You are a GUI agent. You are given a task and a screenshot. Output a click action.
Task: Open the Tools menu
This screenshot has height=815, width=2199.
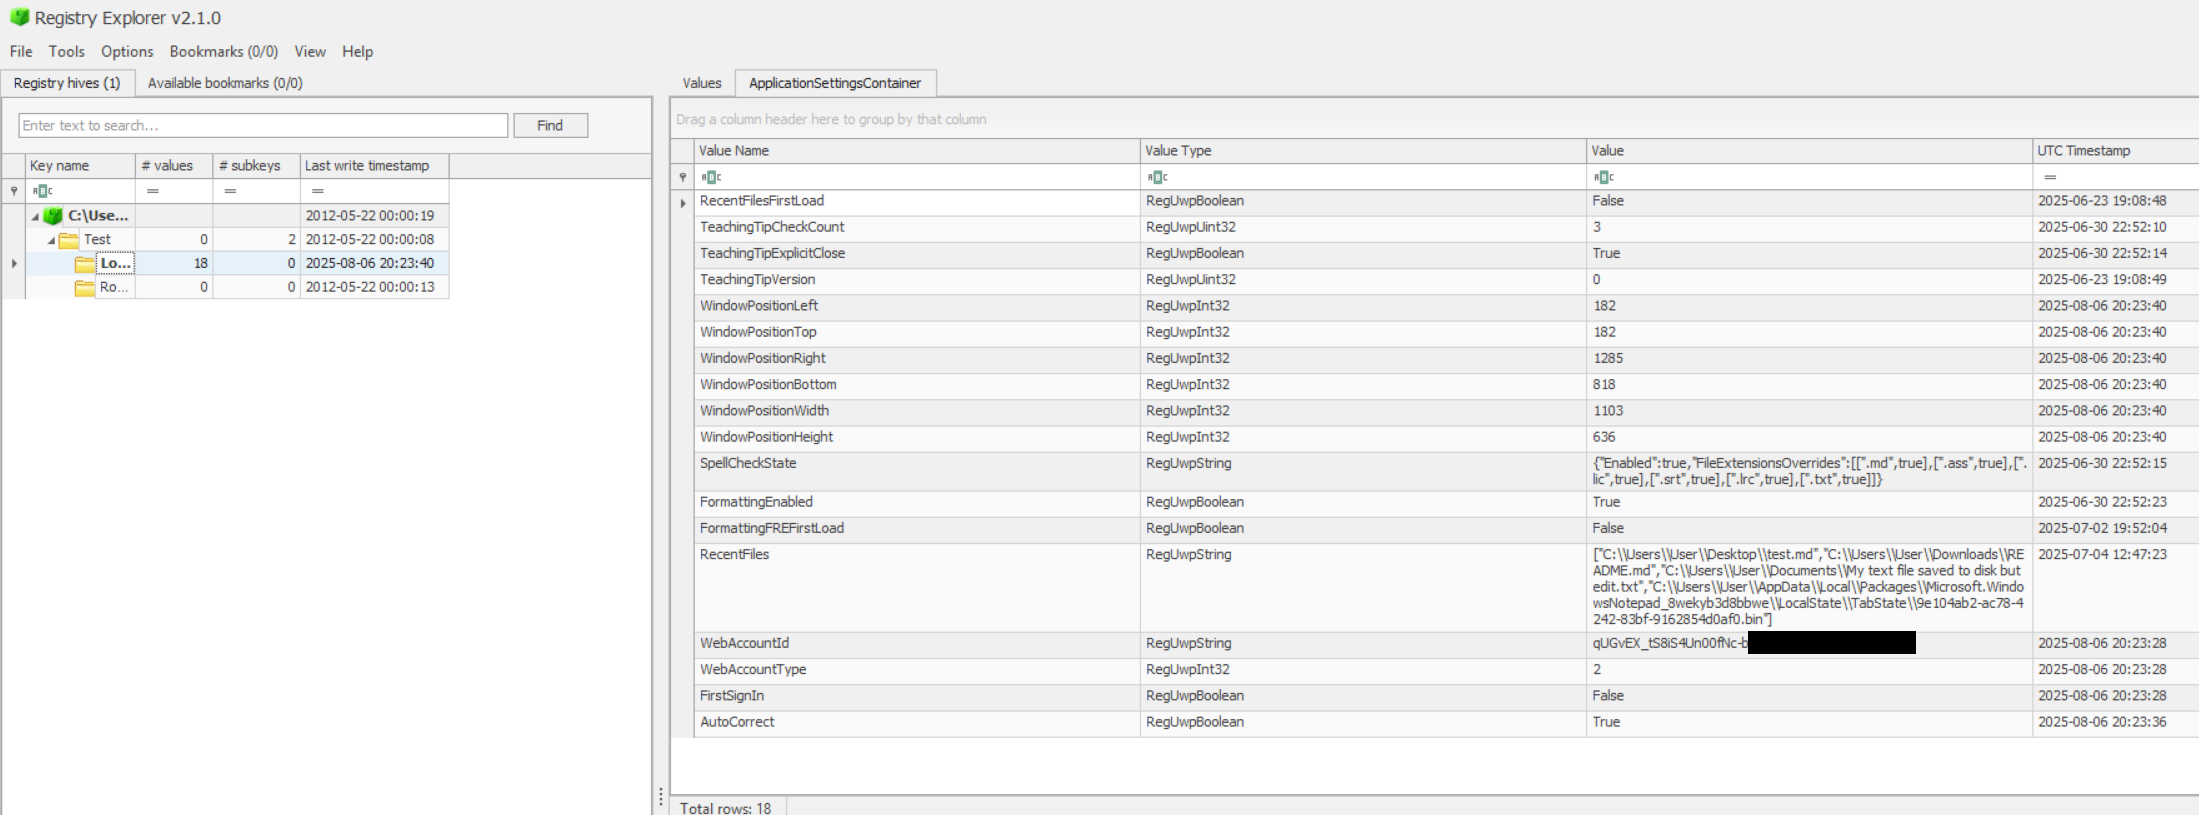coord(66,51)
